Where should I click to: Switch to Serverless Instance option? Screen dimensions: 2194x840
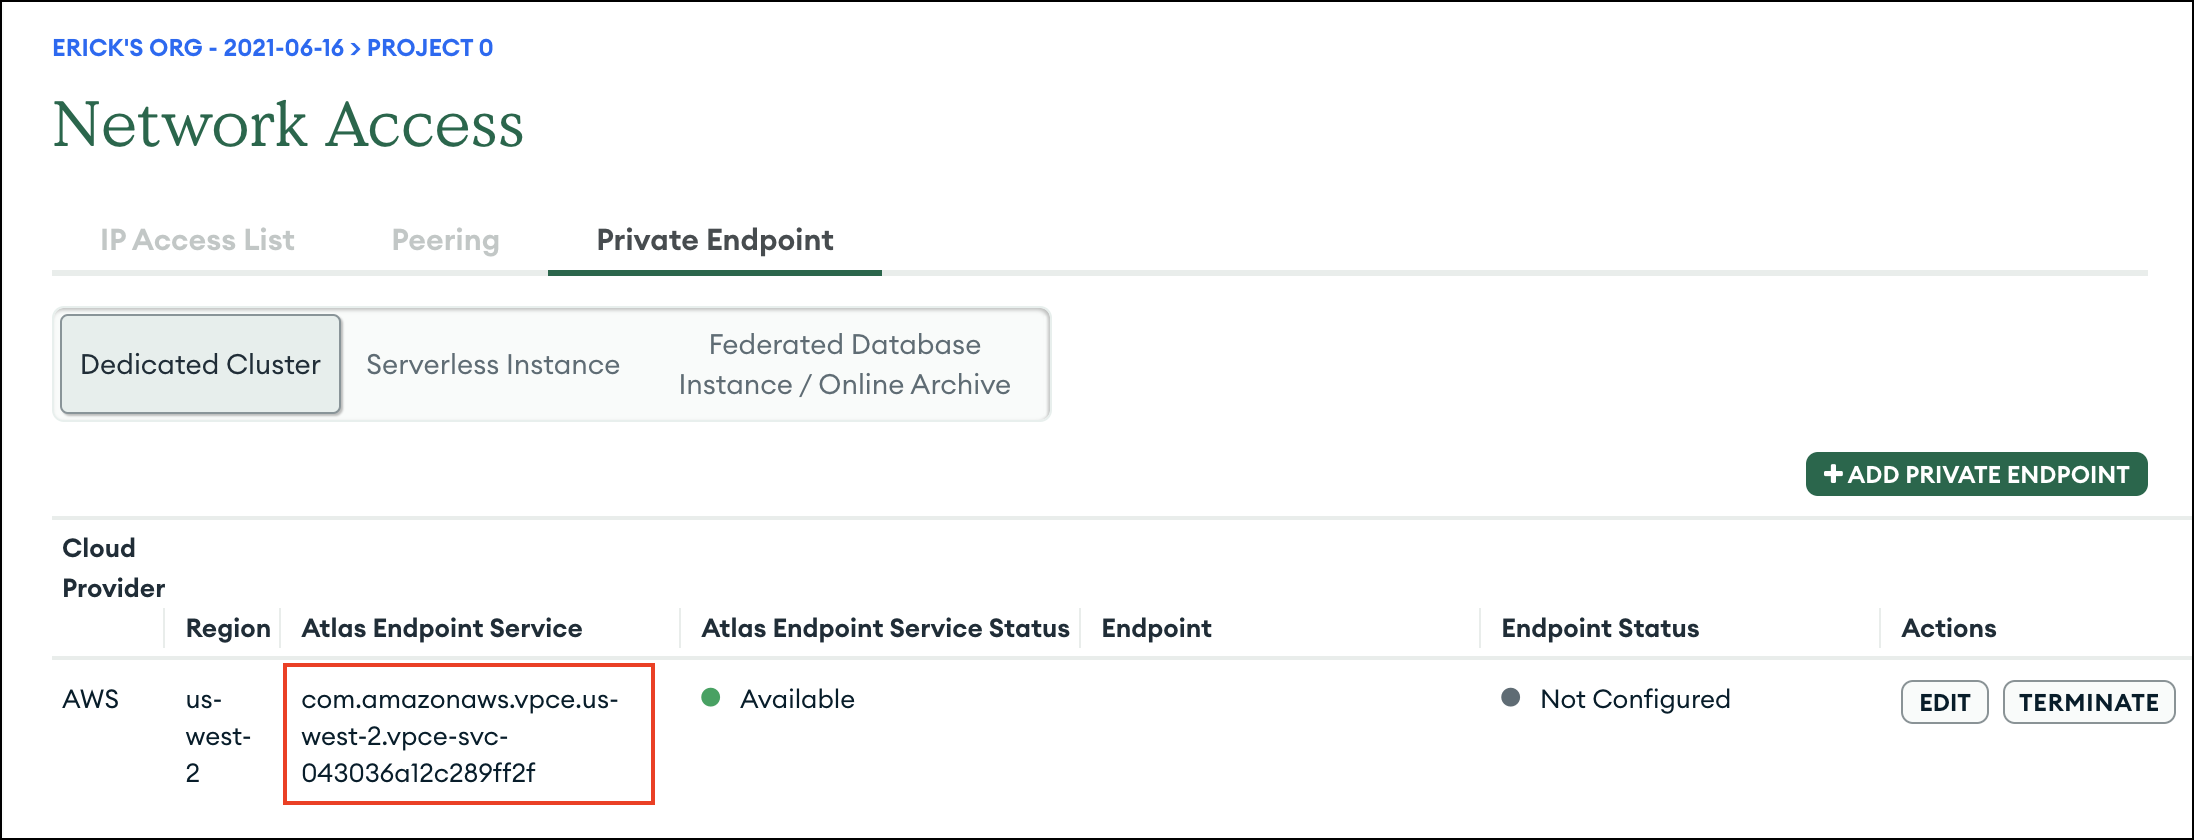click(x=493, y=364)
